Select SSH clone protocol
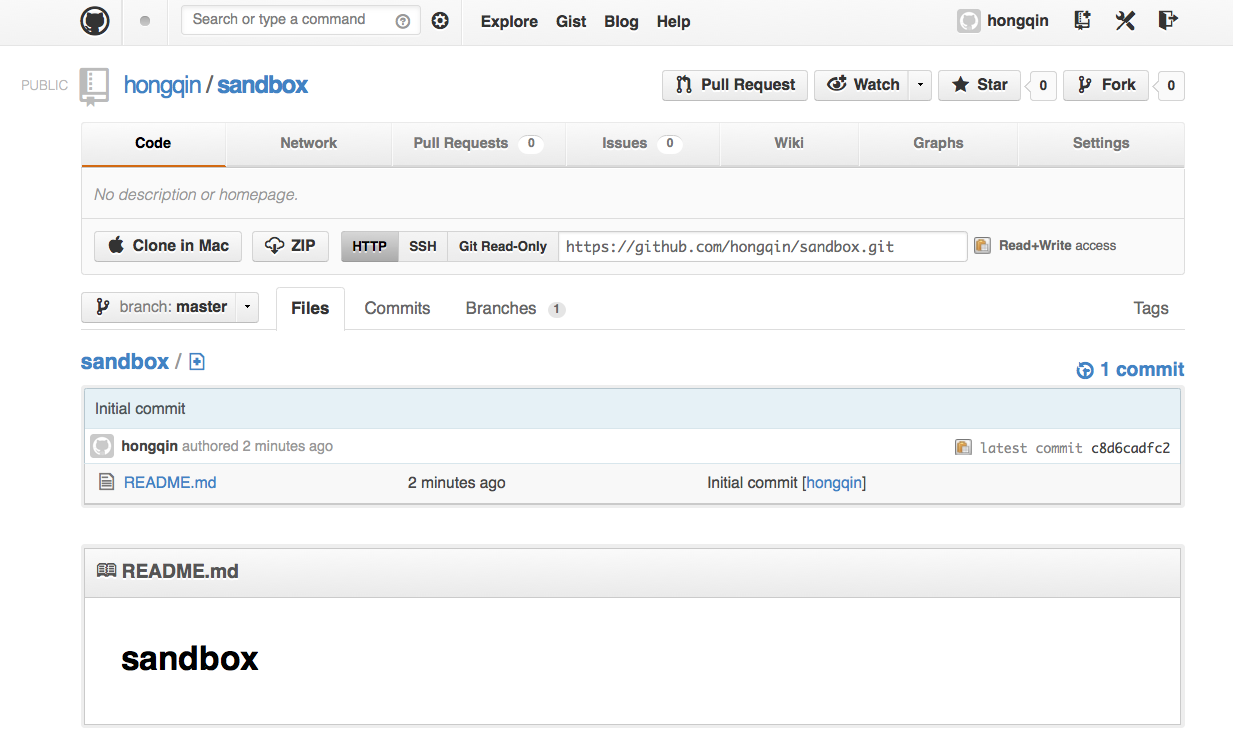1233x754 pixels. coord(423,246)
